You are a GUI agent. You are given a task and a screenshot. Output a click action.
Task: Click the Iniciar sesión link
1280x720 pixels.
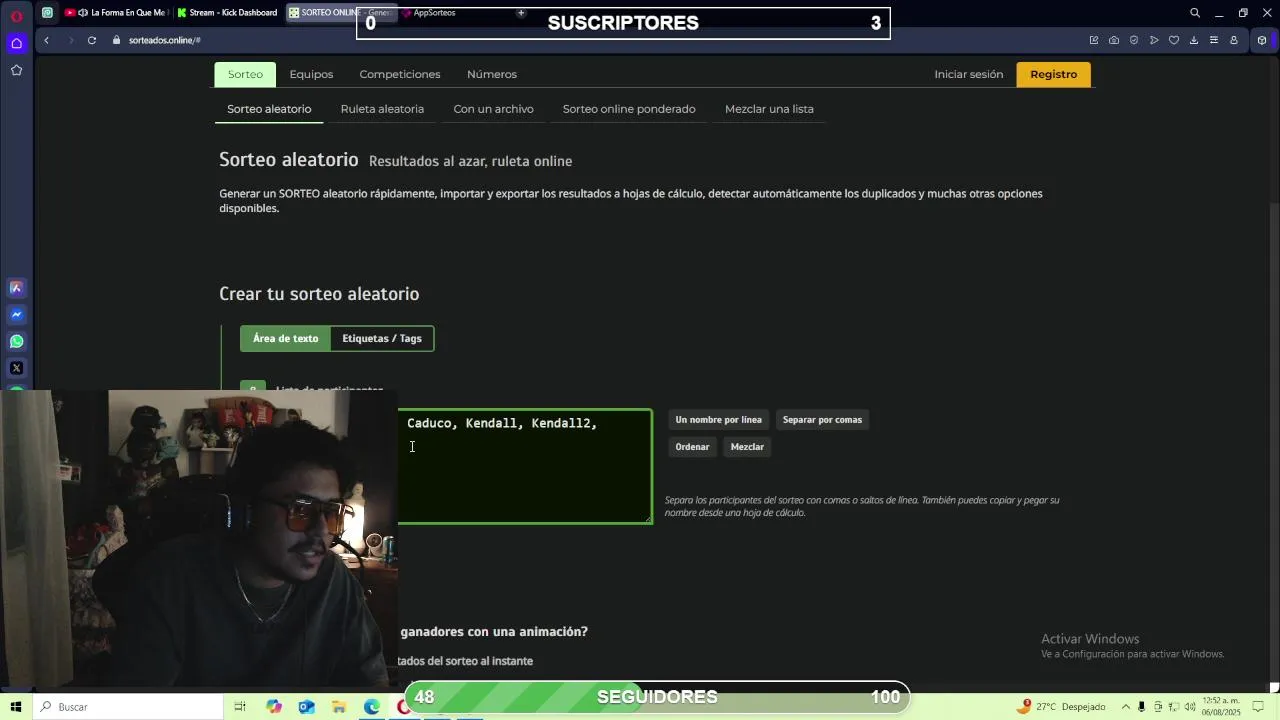[x=968, y=74]
